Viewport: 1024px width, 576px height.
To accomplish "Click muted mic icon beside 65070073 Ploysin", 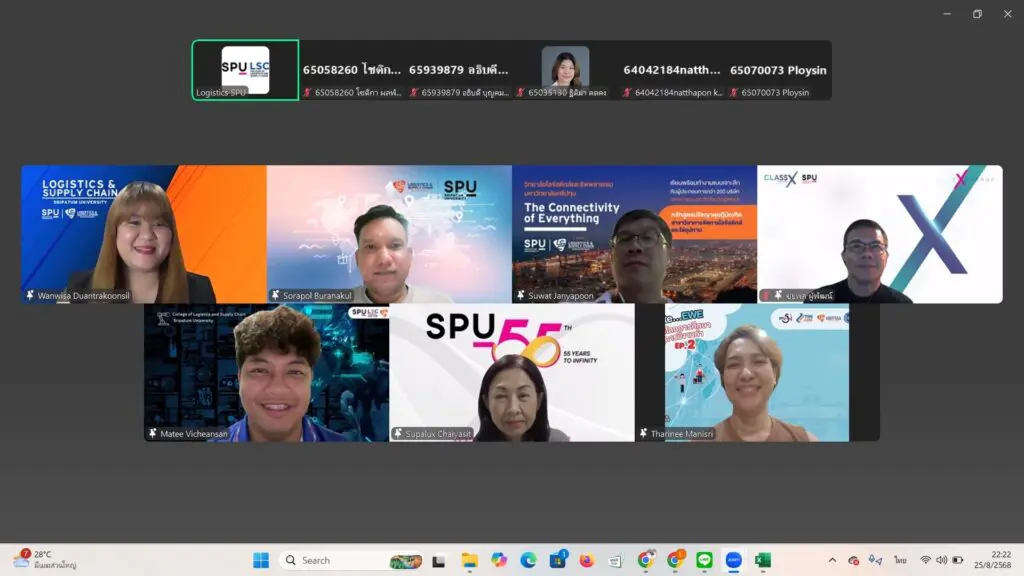I will pyautogui.click(x=733, y=93).
